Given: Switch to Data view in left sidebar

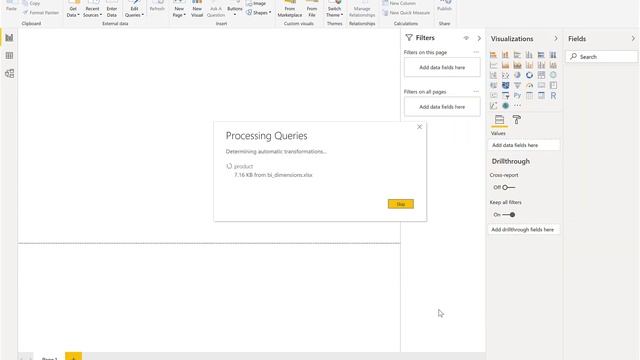Looking at the screenshot, I should (x=9, y=56).
